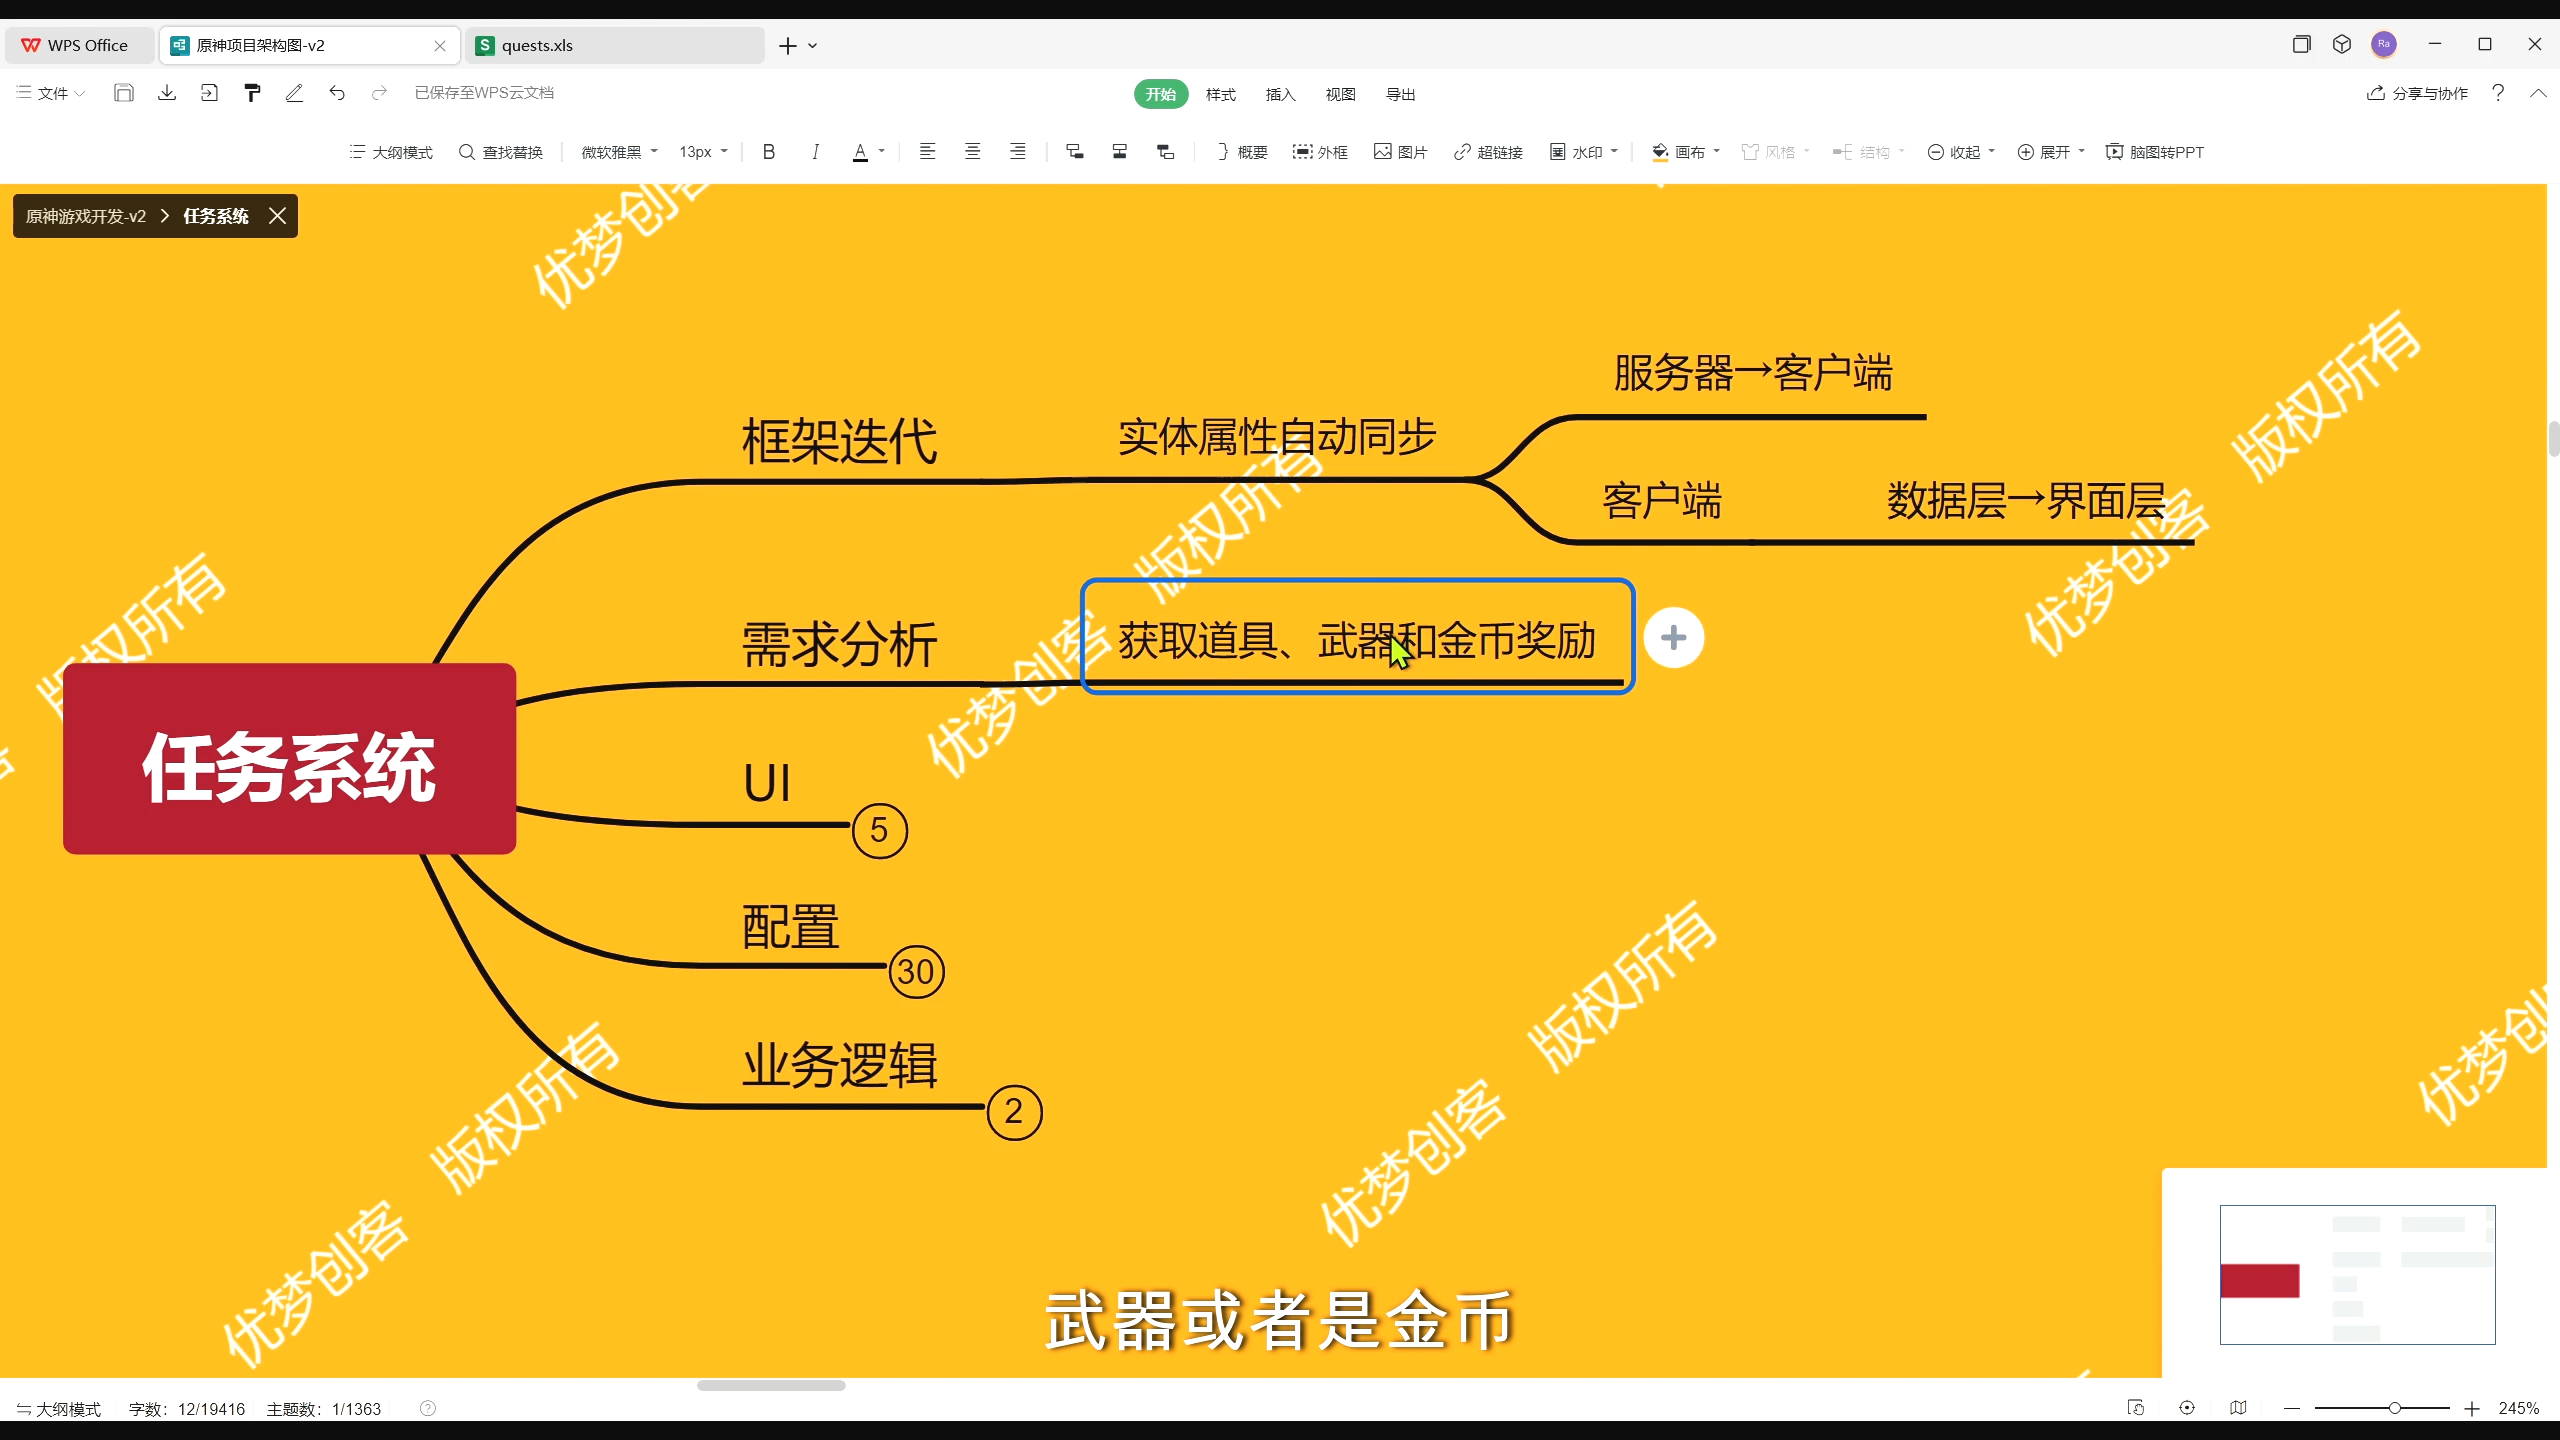Insert an image with 图片
This screenshot has width=2560, height=1440.
point(1400,152)
